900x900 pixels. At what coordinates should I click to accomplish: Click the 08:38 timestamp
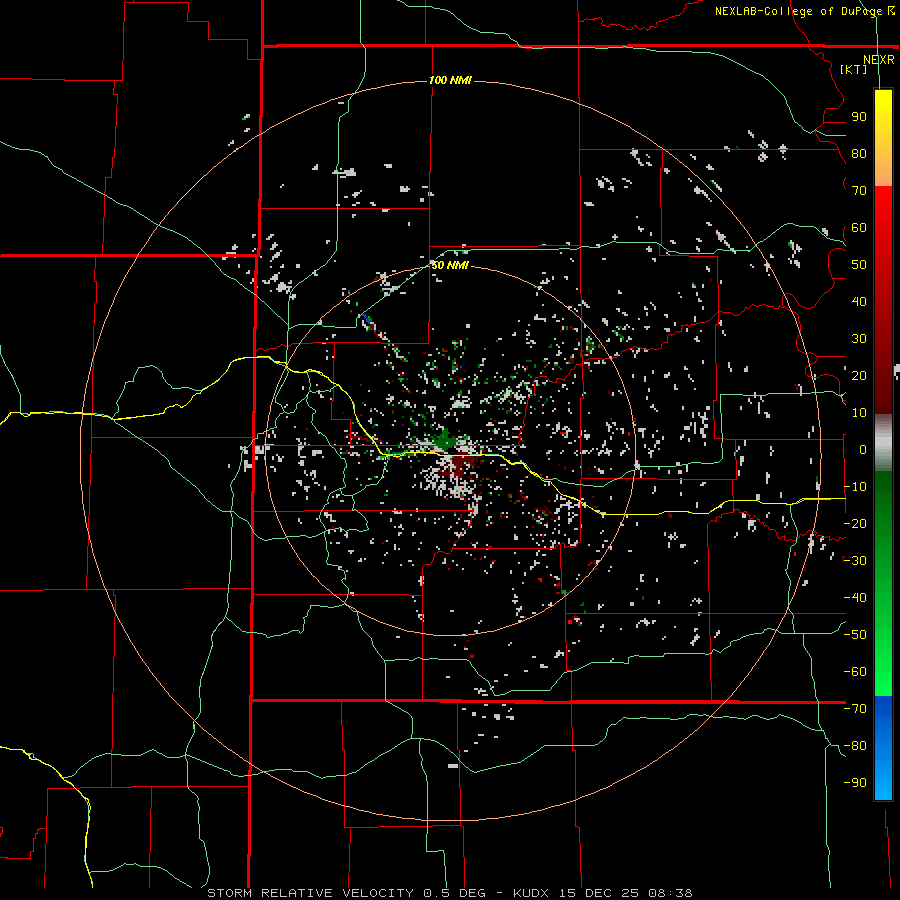670,893
